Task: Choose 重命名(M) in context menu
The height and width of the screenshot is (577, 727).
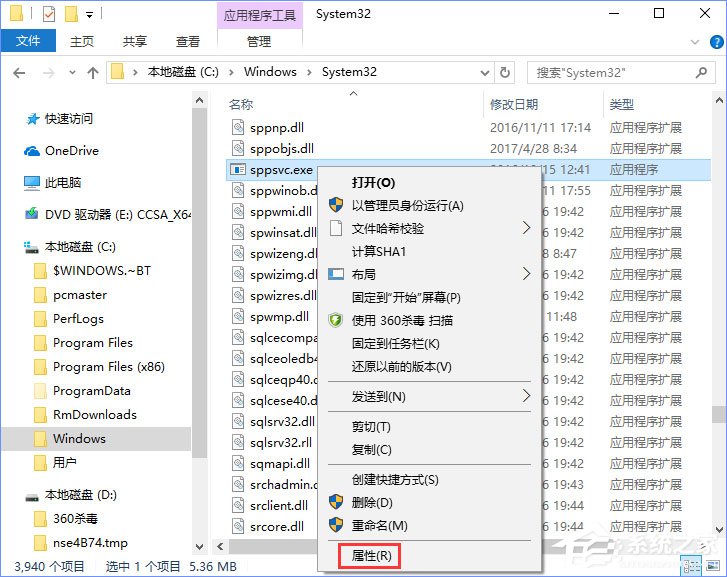Action: 429,526
